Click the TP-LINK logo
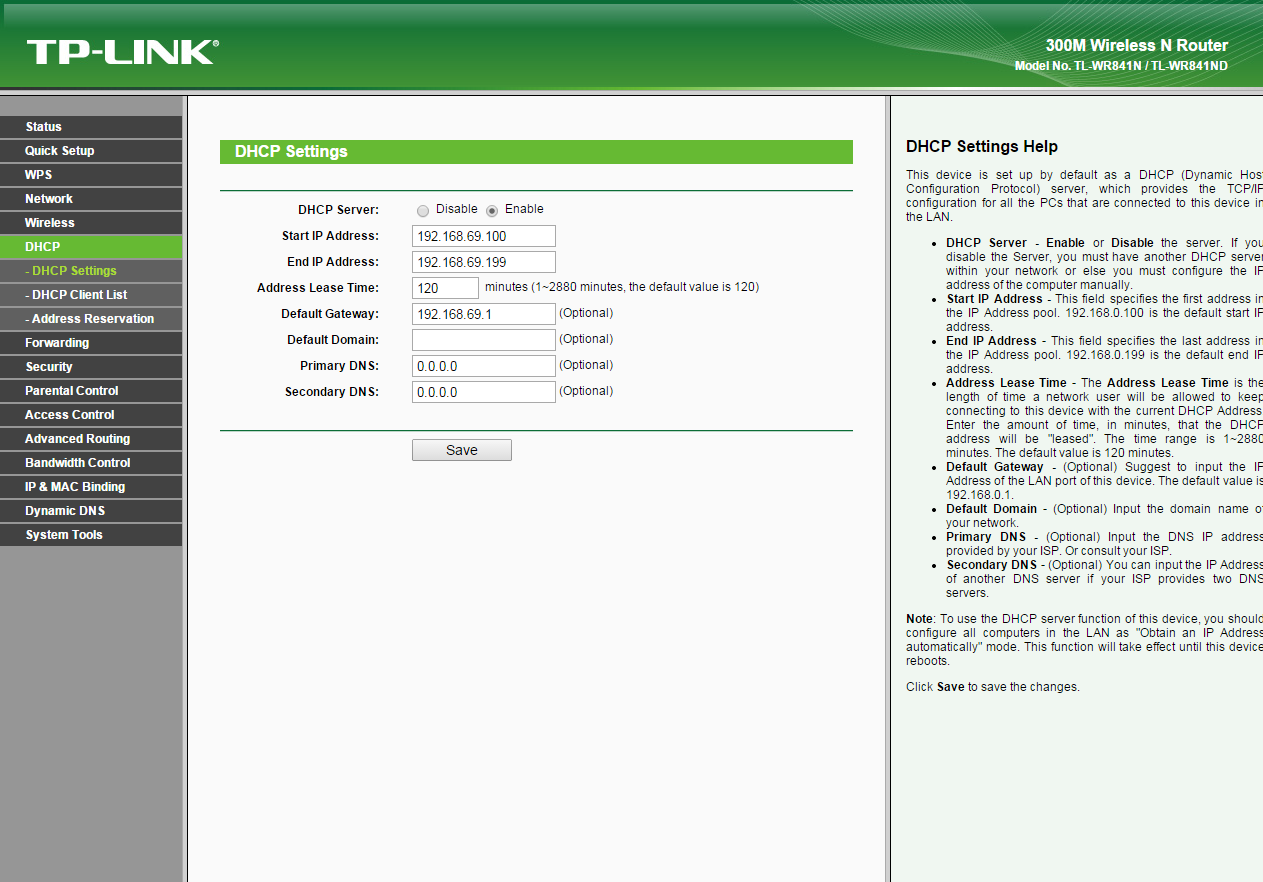Viewport: 1263px width, 882px height. (x=122, y=52)
